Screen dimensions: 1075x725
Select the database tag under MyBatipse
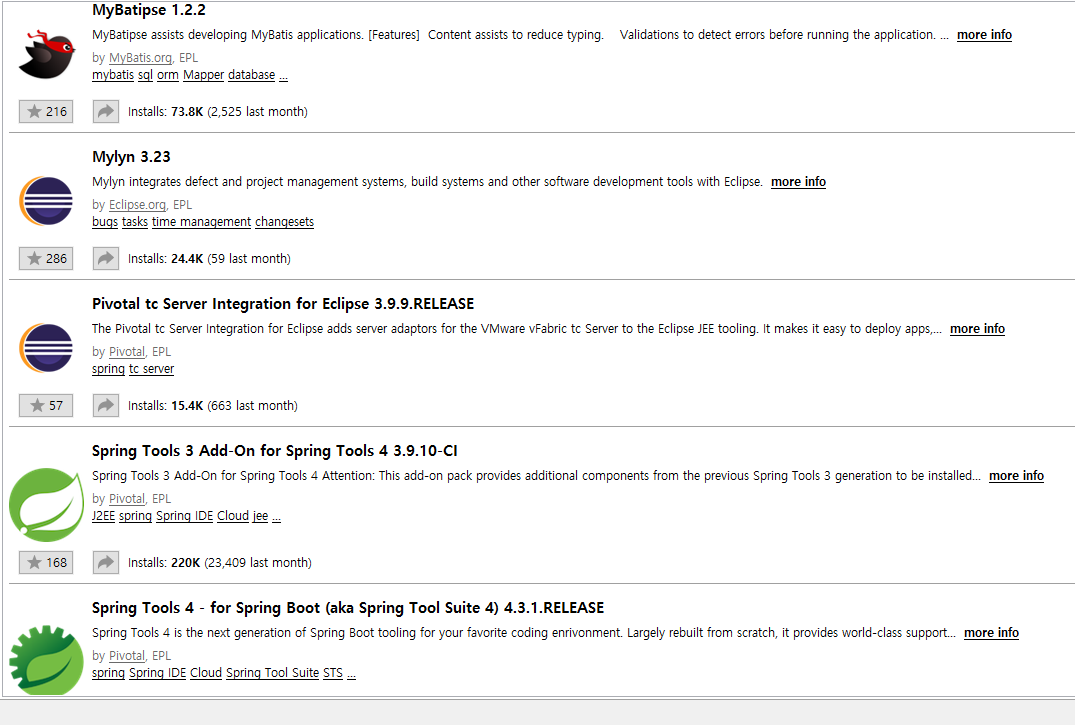point(252,75)
